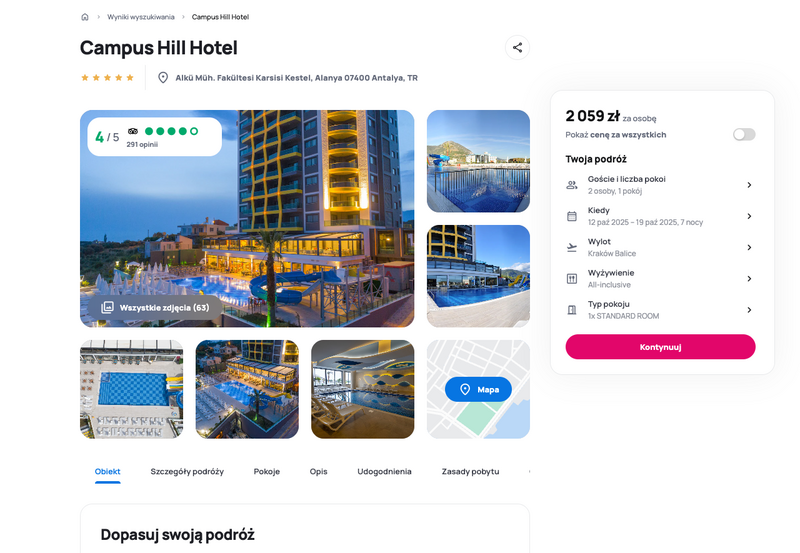This screenshot has width=800, height=553.
Task: Open the indoor pool photo thumbnail
Action: [363, 389]
